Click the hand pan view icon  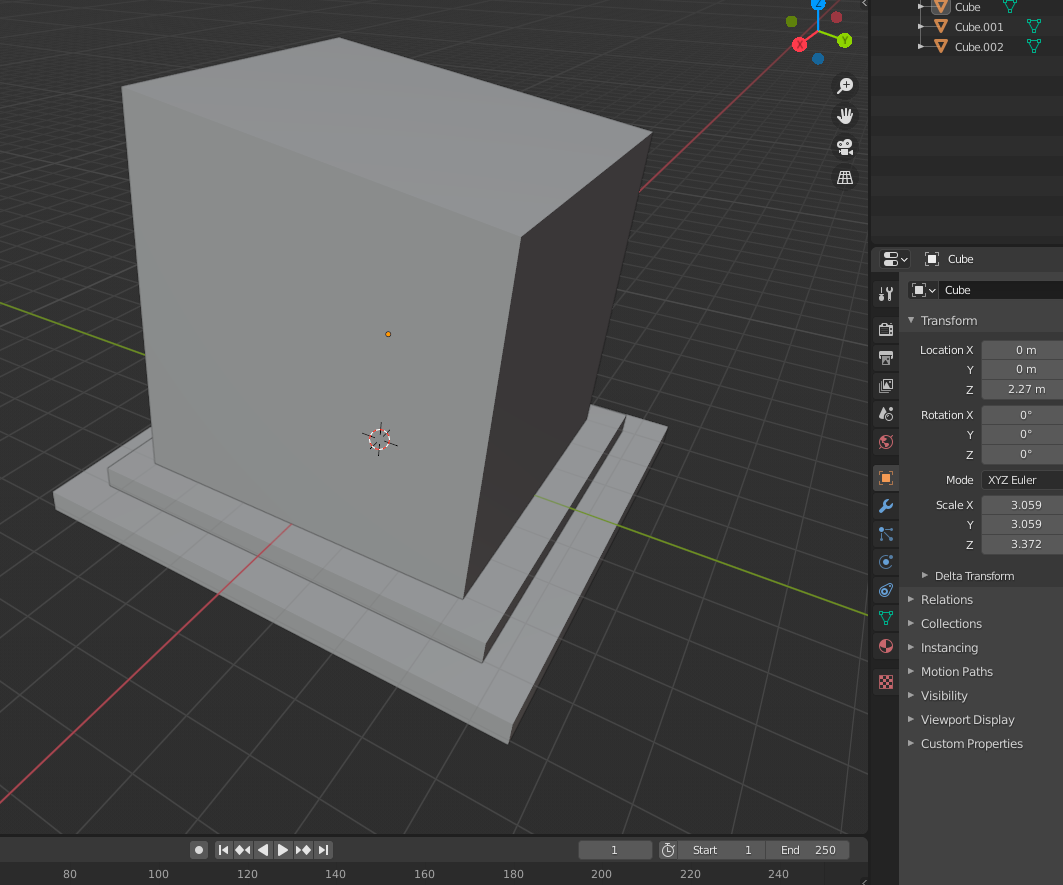click(x=845, y=116)
